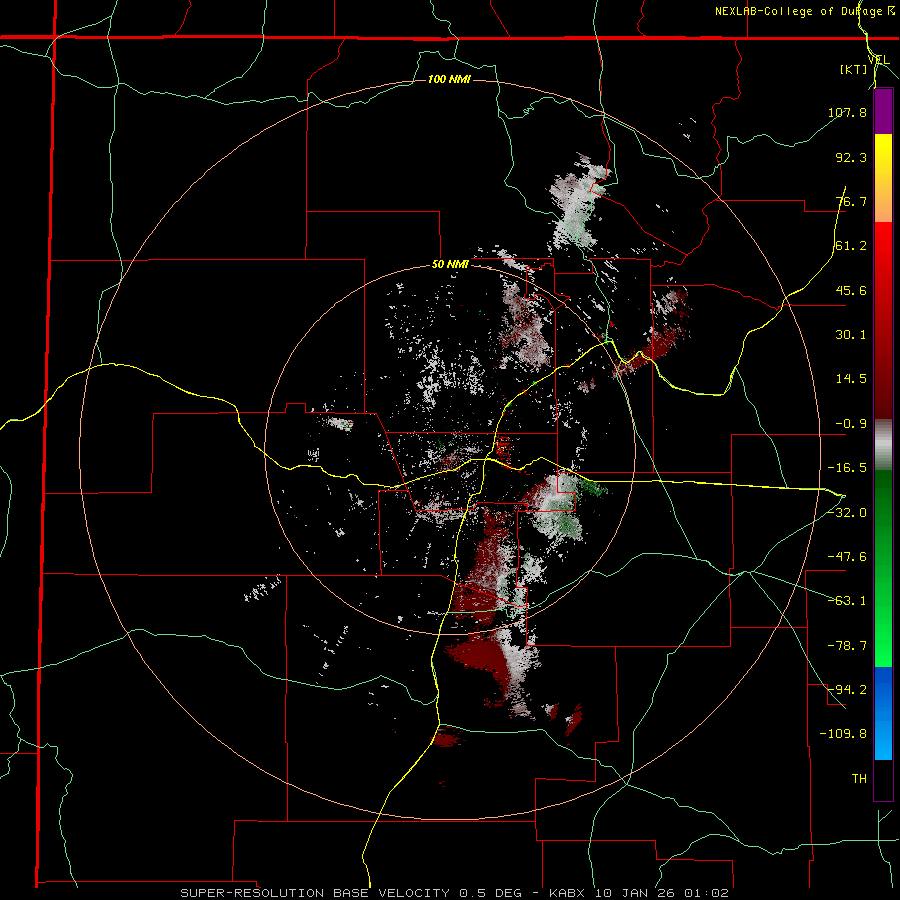Viewport: 900px width, 900px height.
Task: Click the TH legend label
Action: coord(859,778)
